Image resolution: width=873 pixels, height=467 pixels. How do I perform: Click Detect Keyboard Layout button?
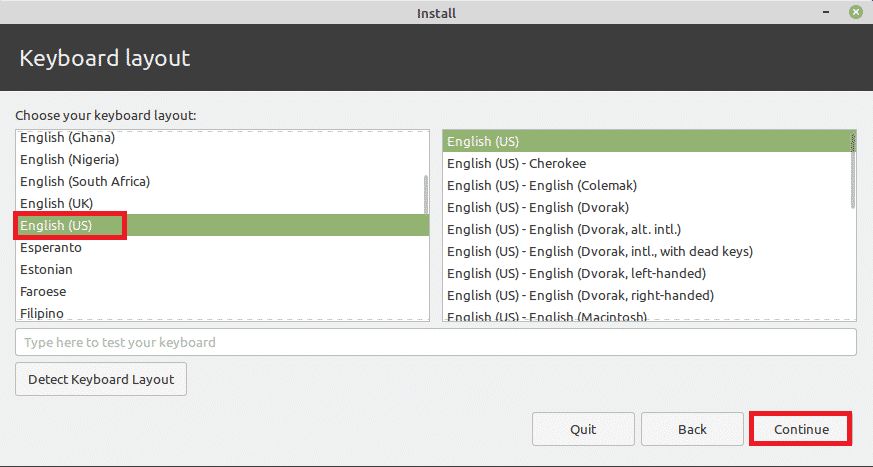coord(101,379)
